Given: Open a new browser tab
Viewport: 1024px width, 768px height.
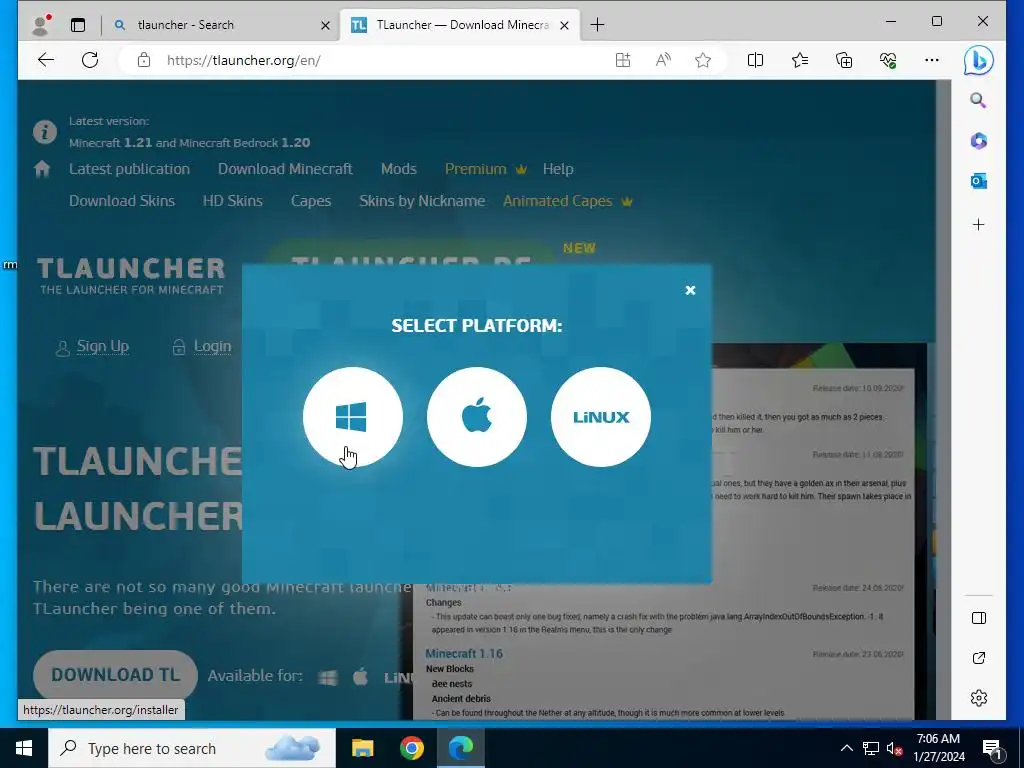Looking at the screenshot, I should coord(597,25).
